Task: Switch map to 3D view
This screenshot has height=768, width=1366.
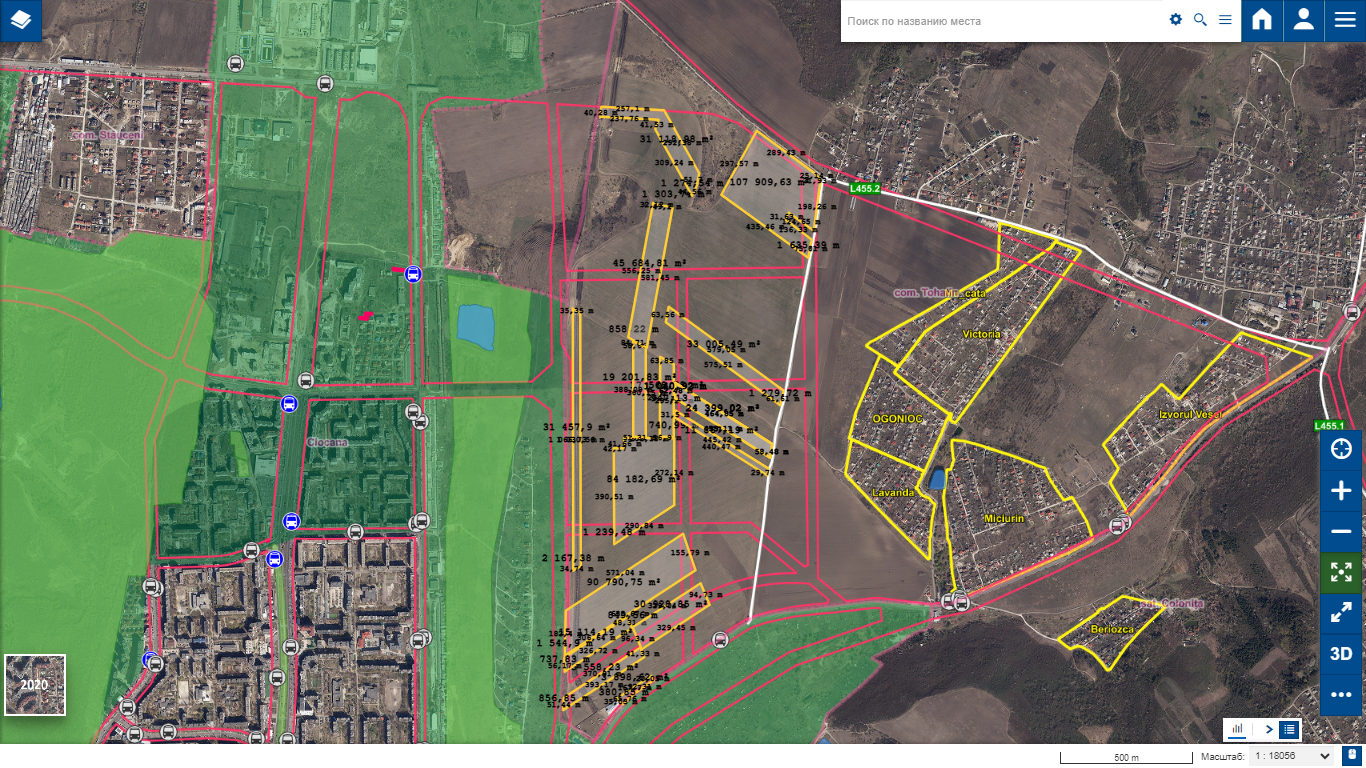Action: coord(1341,654)
